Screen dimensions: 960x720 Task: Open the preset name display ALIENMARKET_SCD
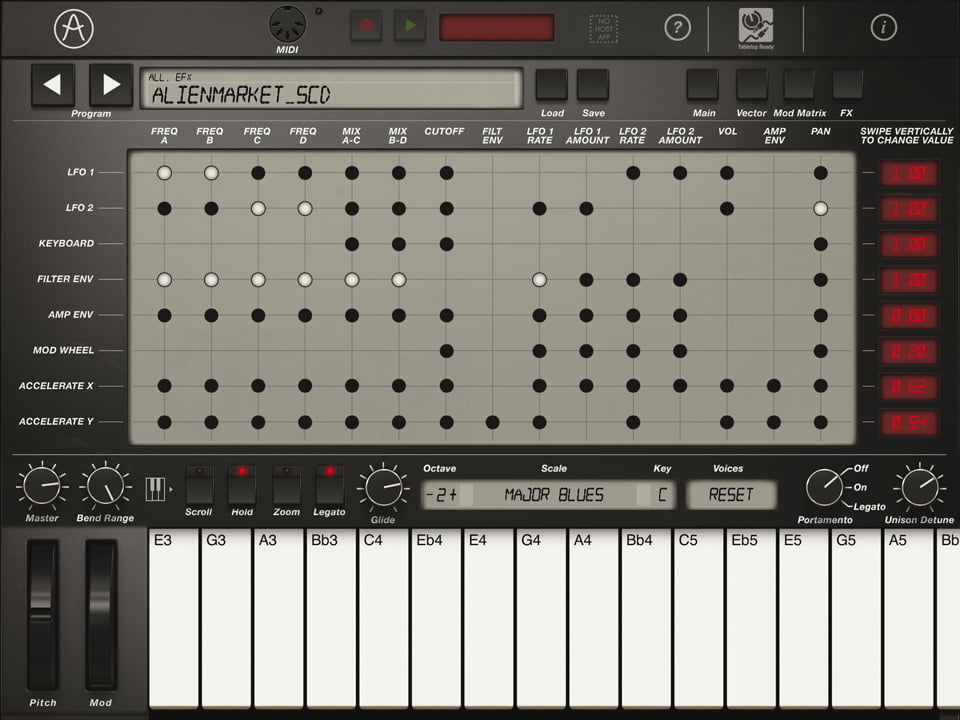(330, 89)
